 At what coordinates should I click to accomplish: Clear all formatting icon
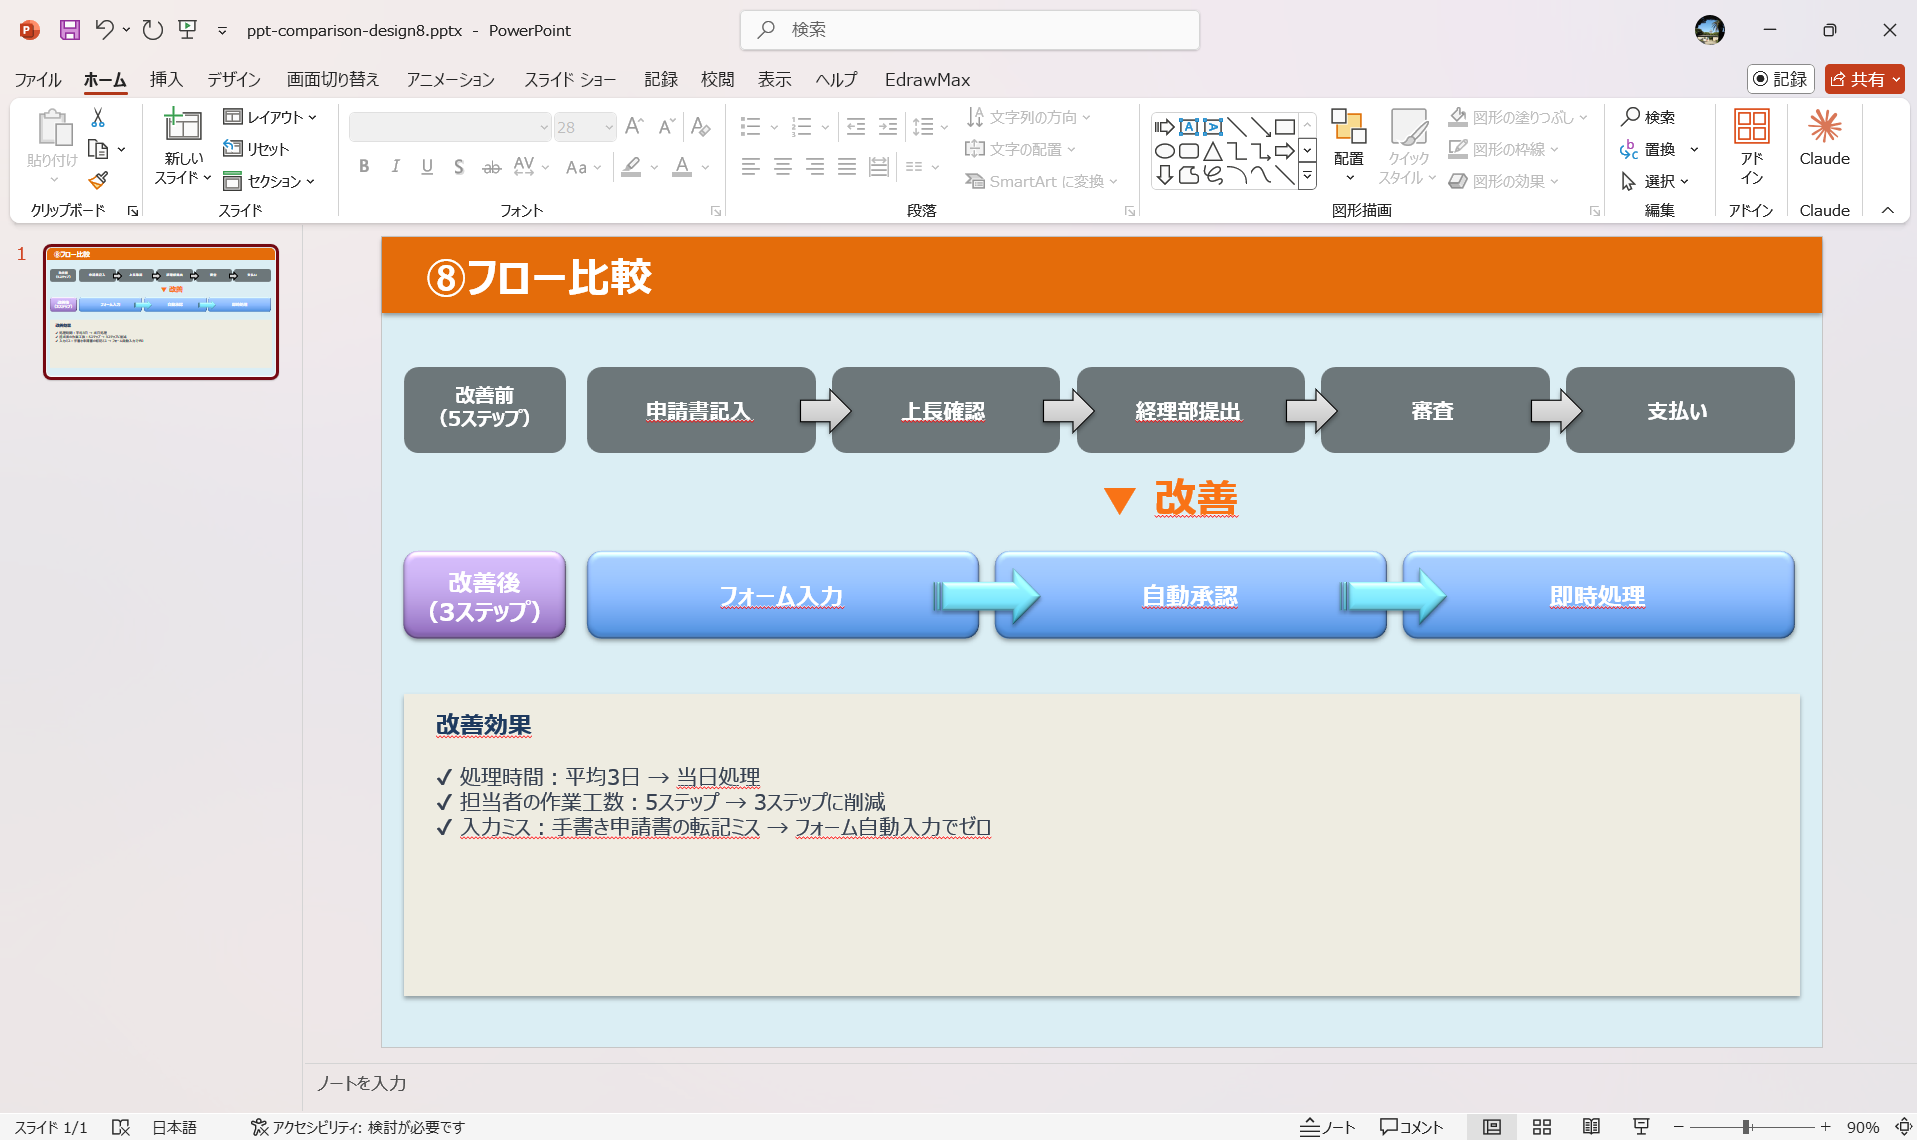coord(701,127)
